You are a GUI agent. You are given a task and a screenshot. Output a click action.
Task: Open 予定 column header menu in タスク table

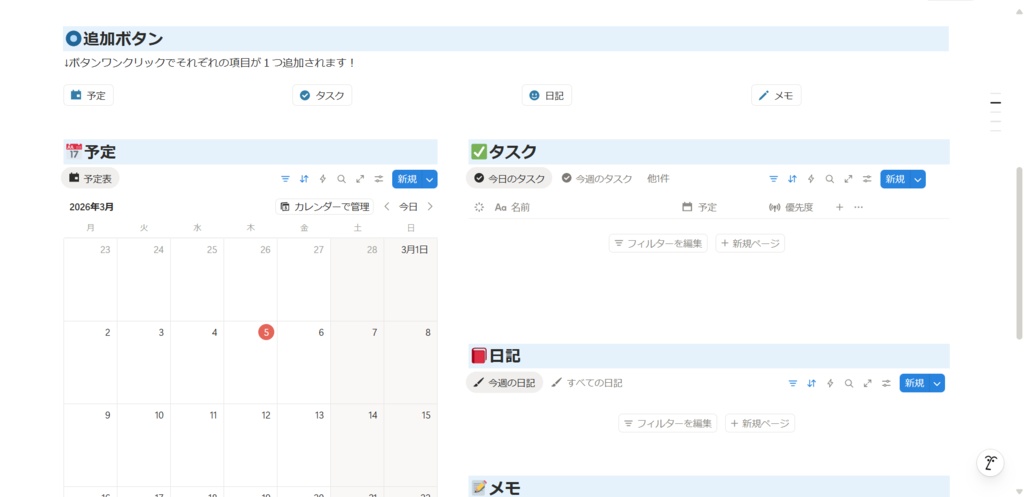tap(699, 207)
